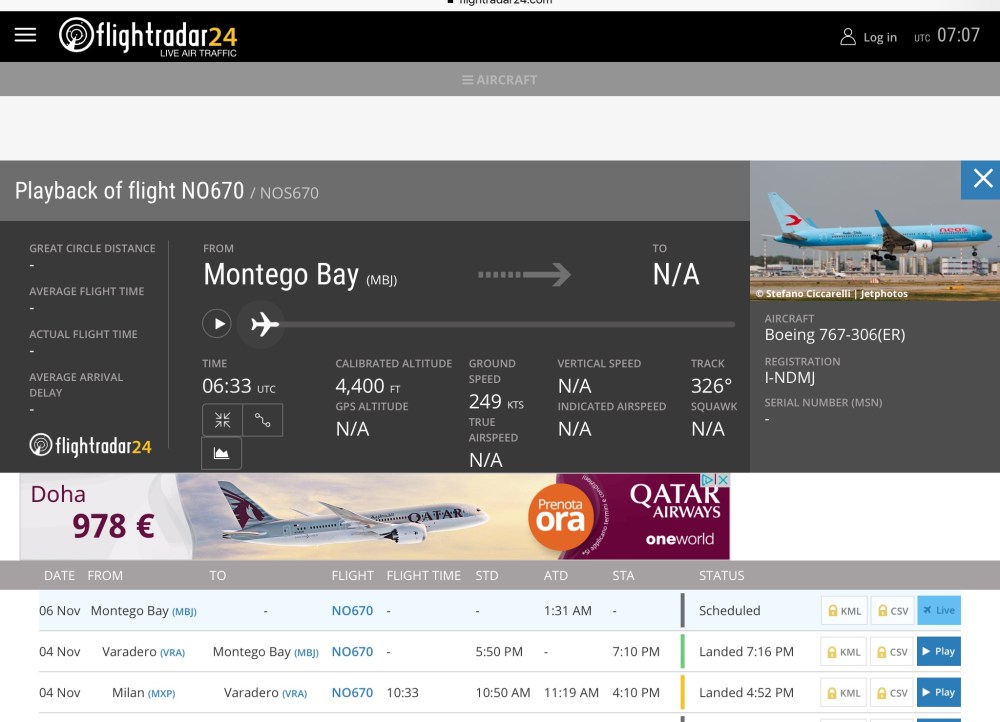Play the 04 Nov Varadero flight
This screenshot has width=1000, height=722.
click(939, 651)
